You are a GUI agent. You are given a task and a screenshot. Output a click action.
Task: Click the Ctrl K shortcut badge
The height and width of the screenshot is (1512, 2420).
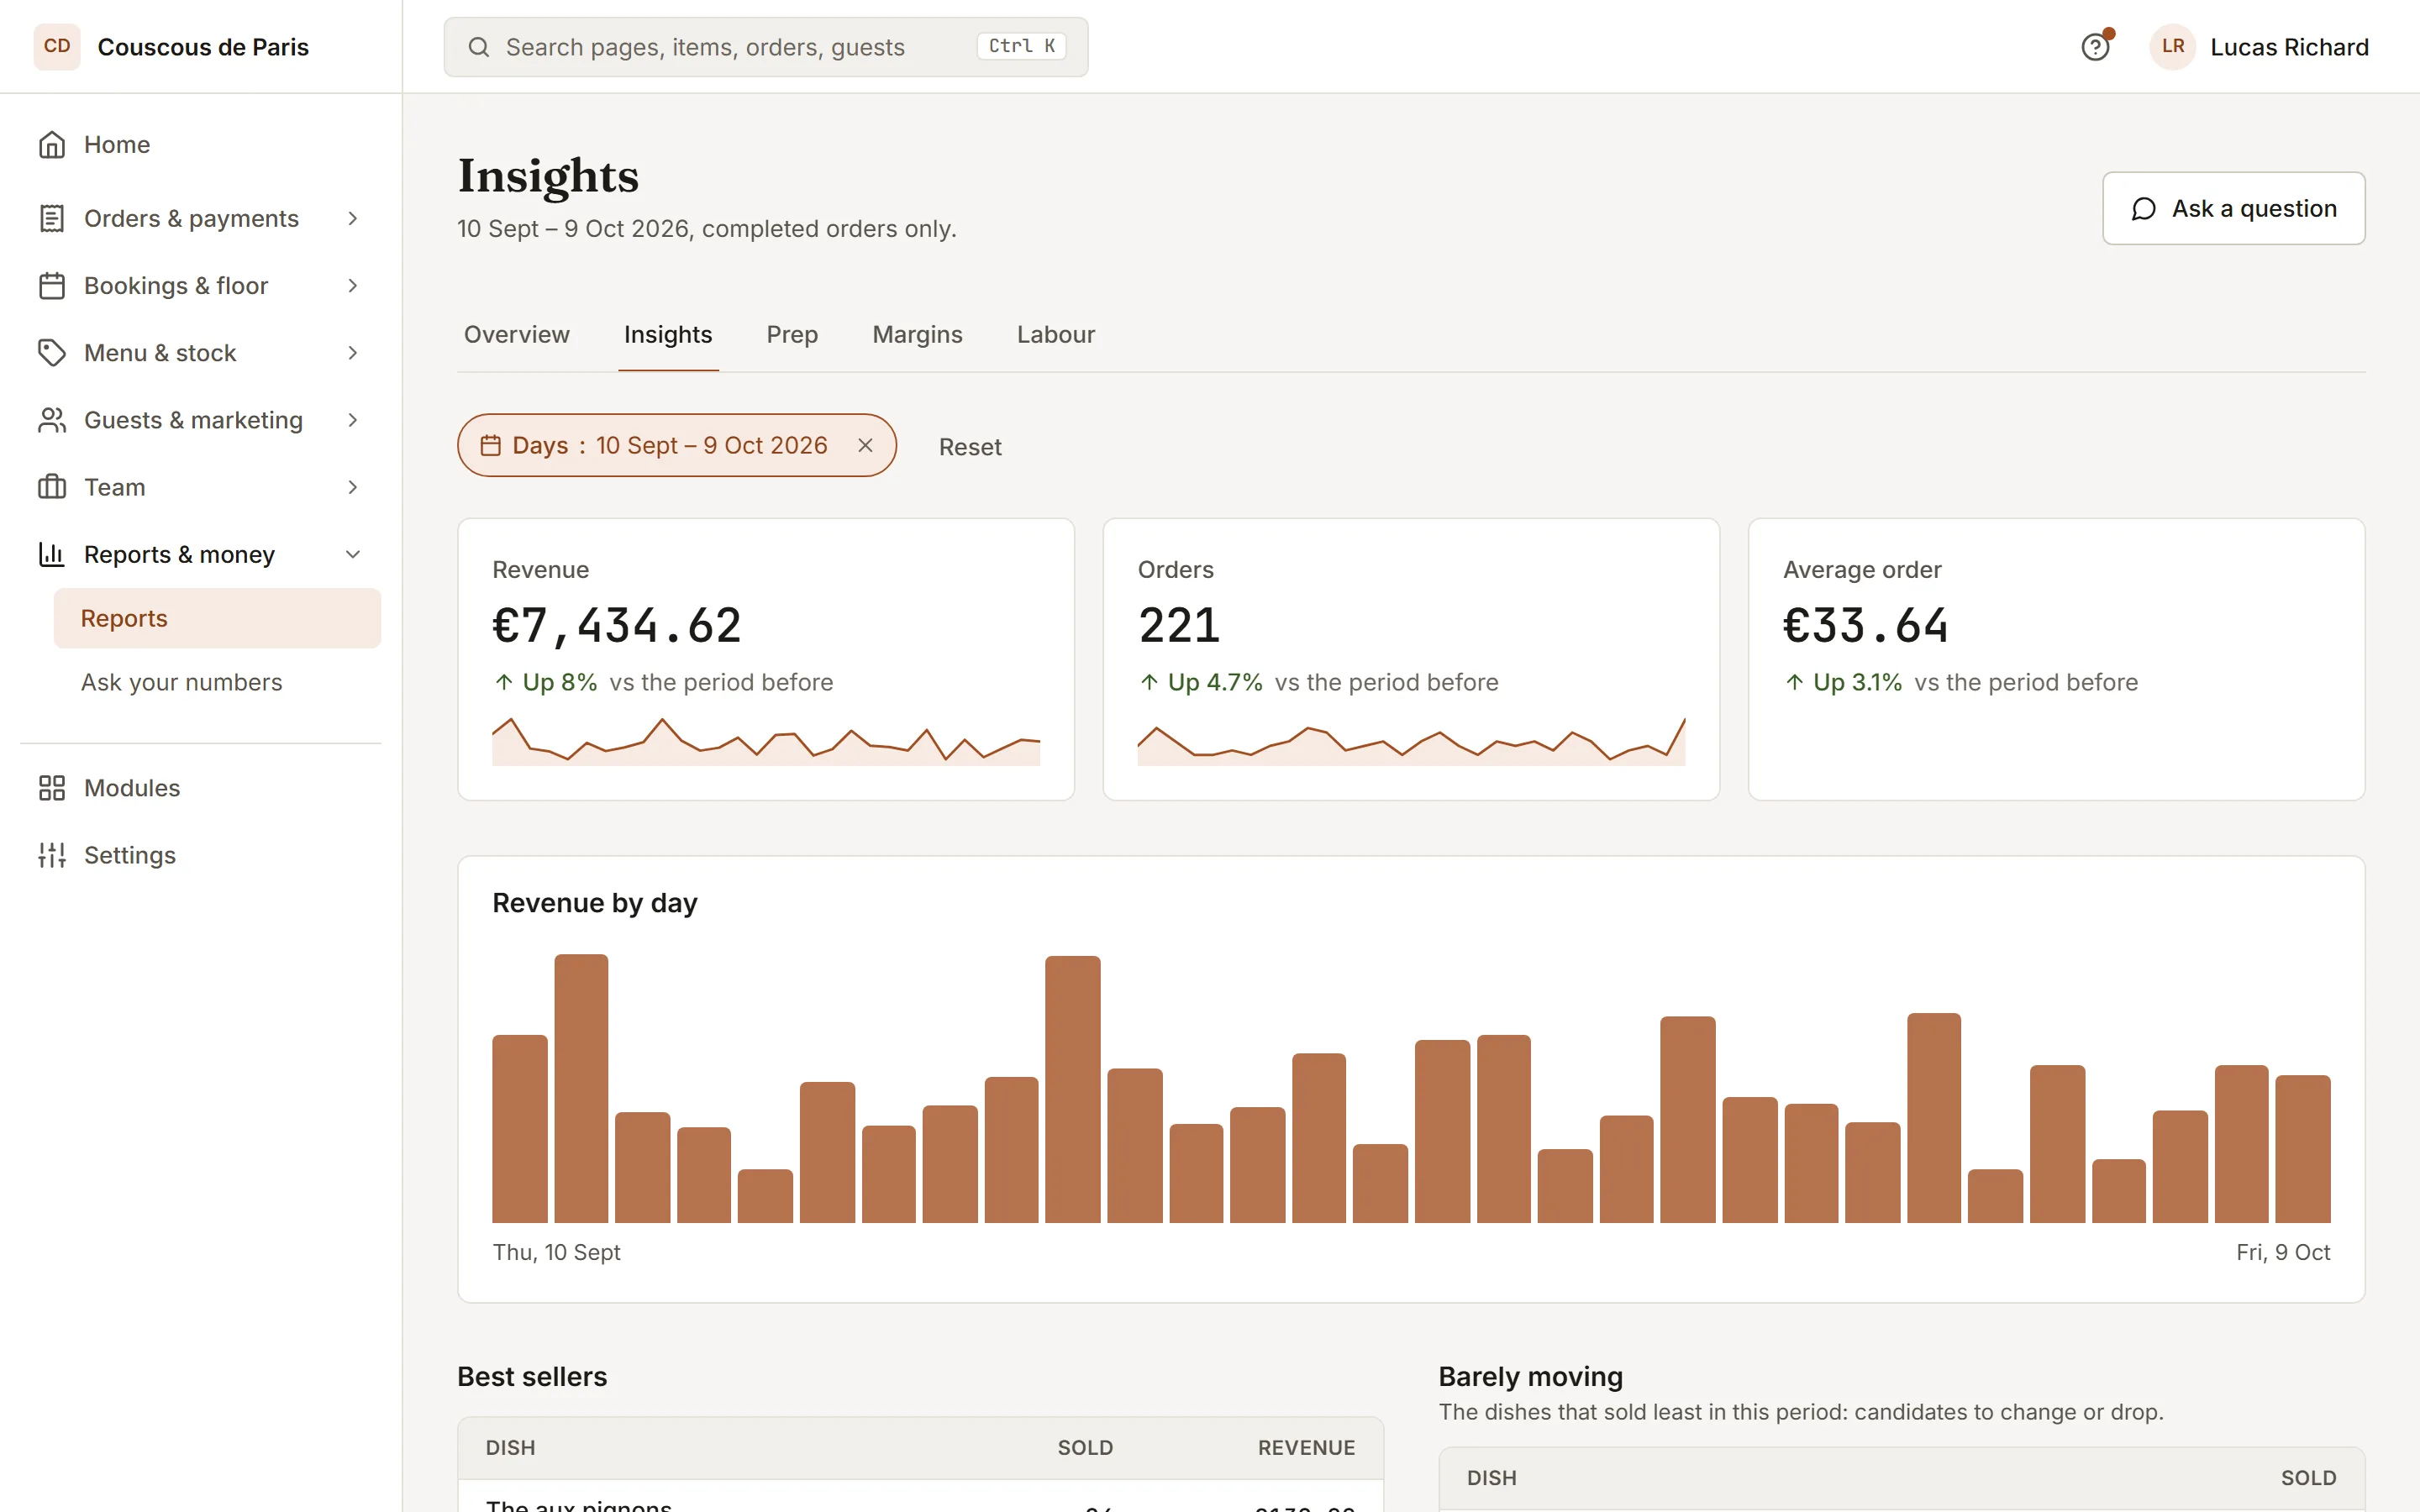pyautogui.click(x=1022, y=46)
